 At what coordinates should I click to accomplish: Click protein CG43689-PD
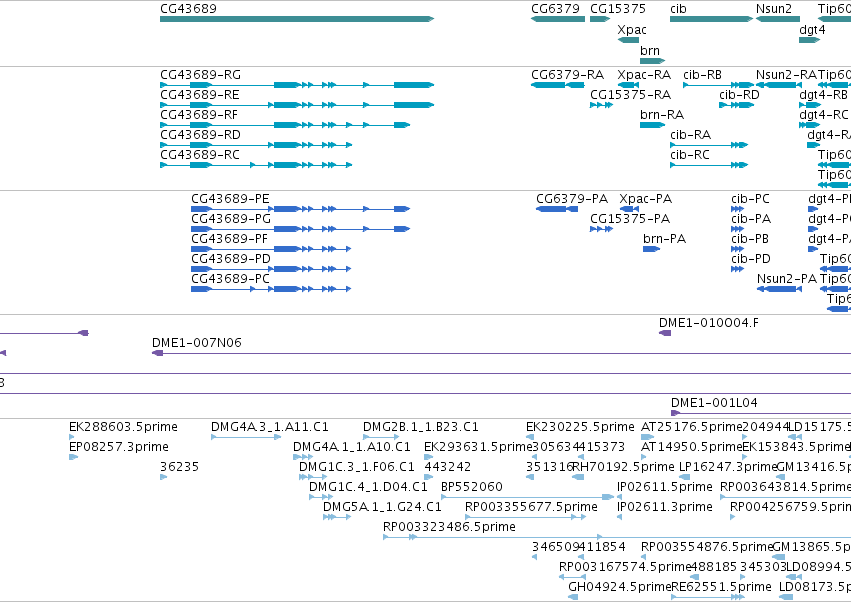coord(271,269)
